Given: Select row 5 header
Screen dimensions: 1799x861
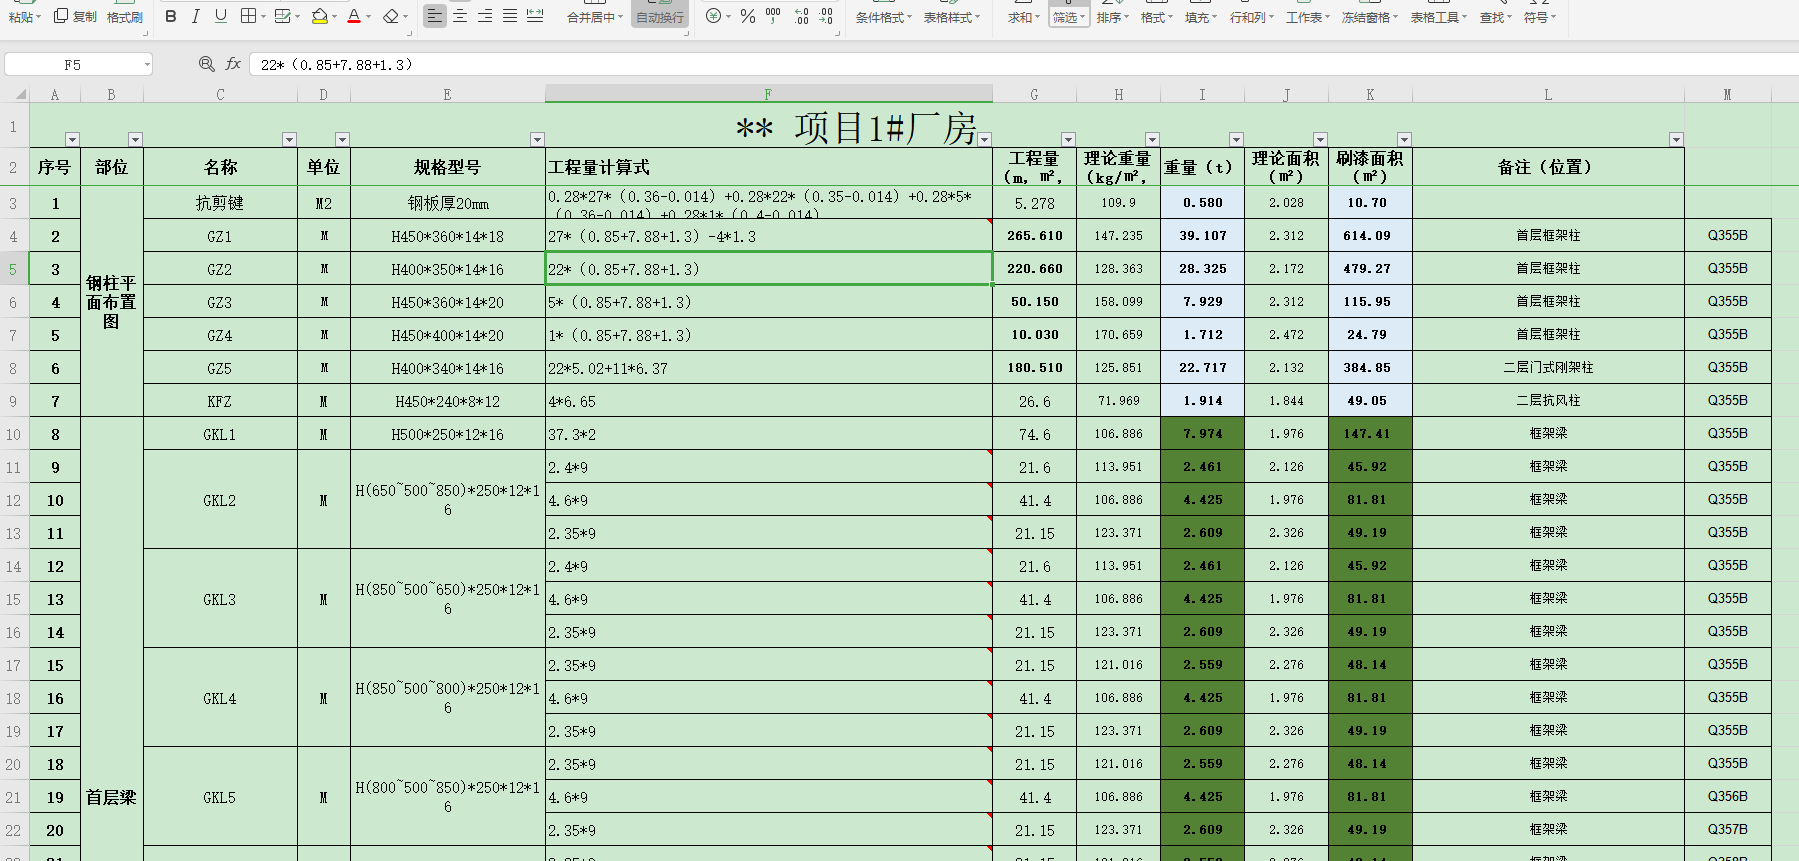Looking at the screenshot, I should pos(13,269).
